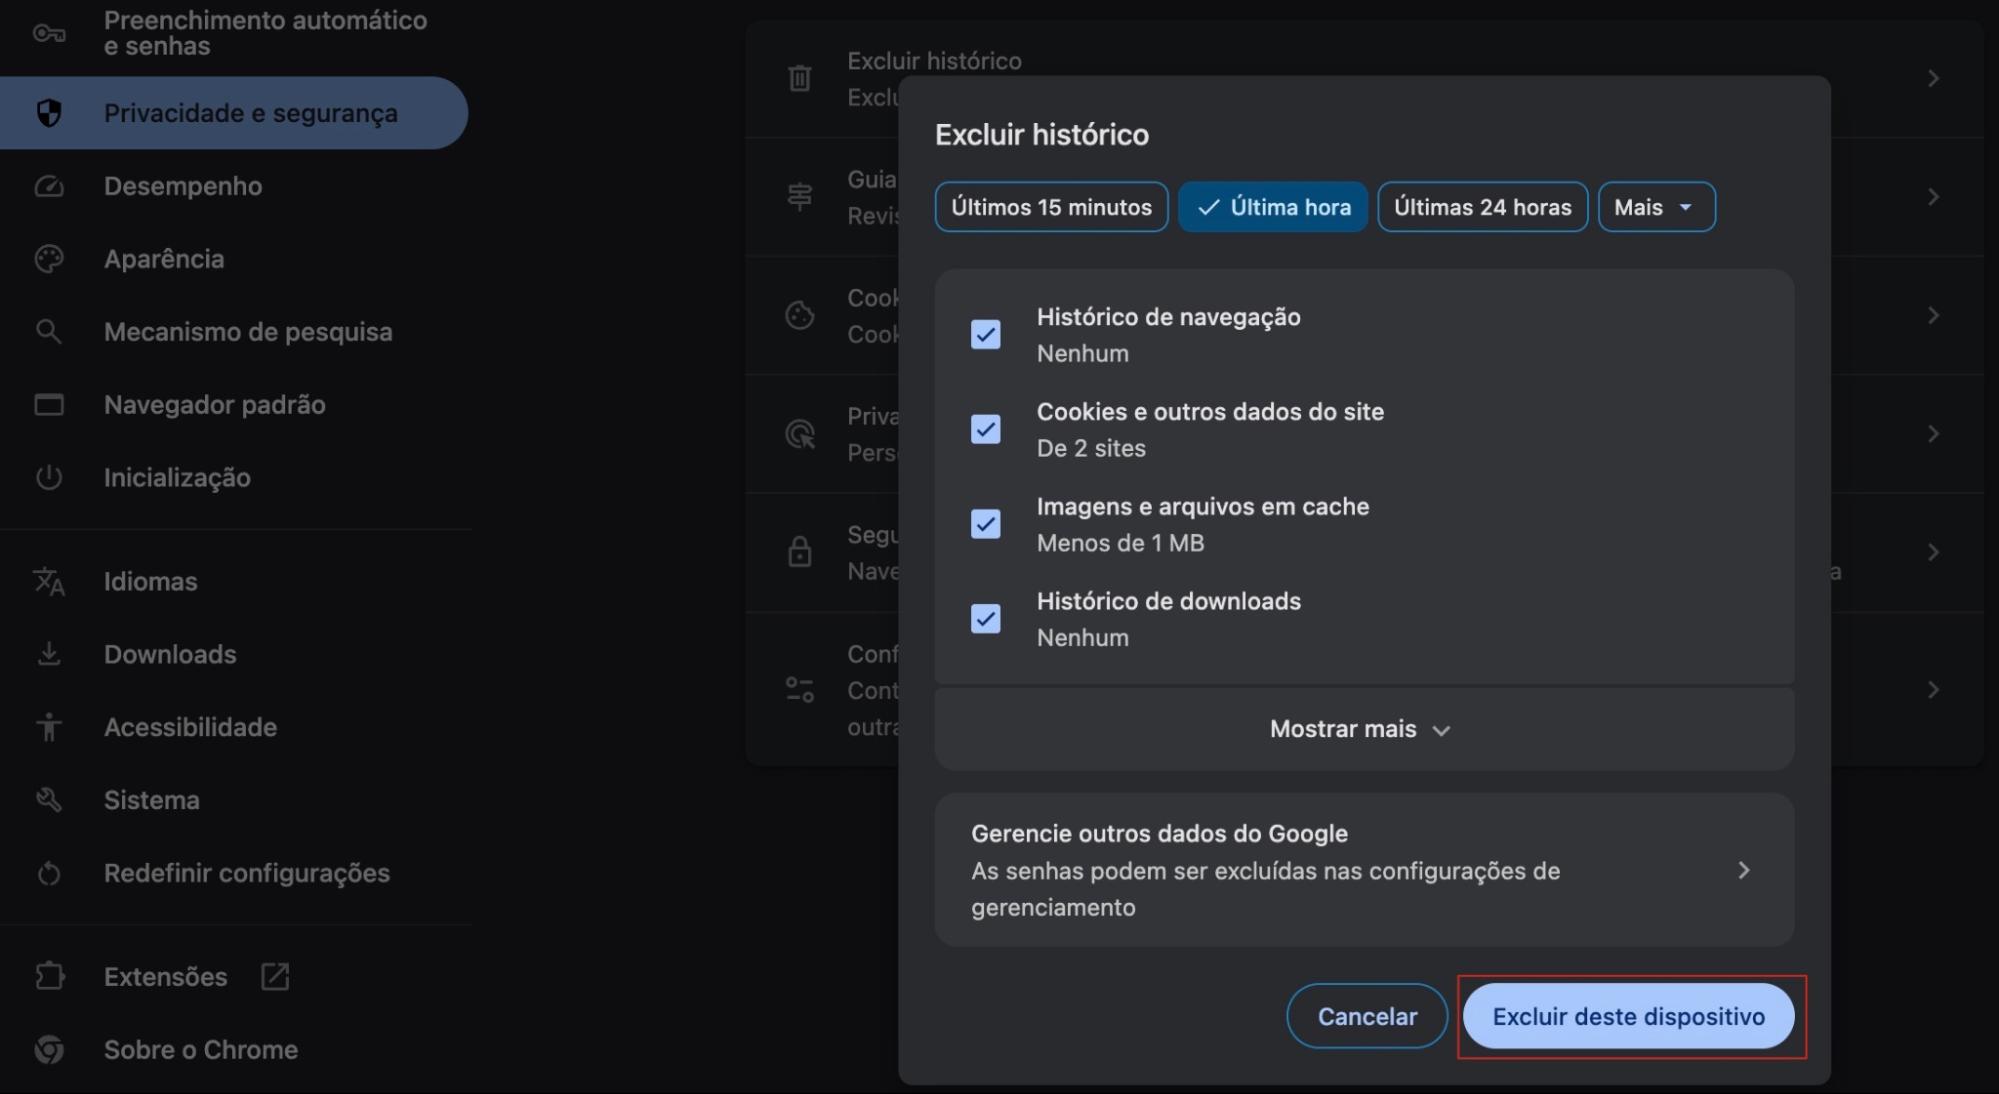This screenshot has width=1999, height=1094.
Task: Uncheck Imagens e arquivos em cache
Action: tap(985, 524)
